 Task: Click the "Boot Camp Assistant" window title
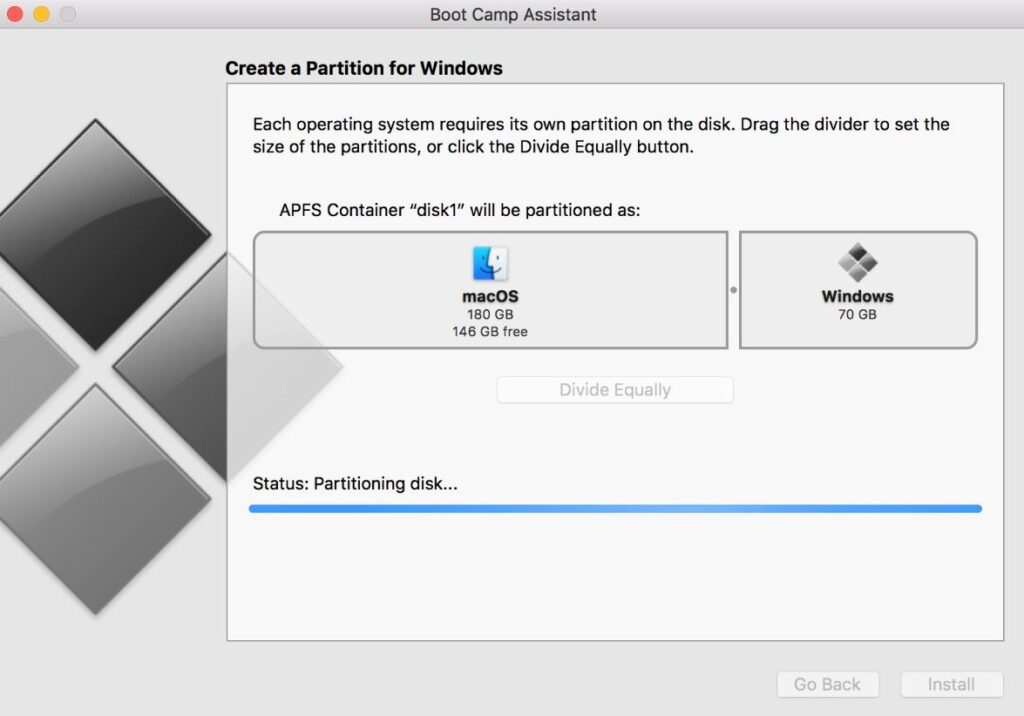[x=513, y=14]
